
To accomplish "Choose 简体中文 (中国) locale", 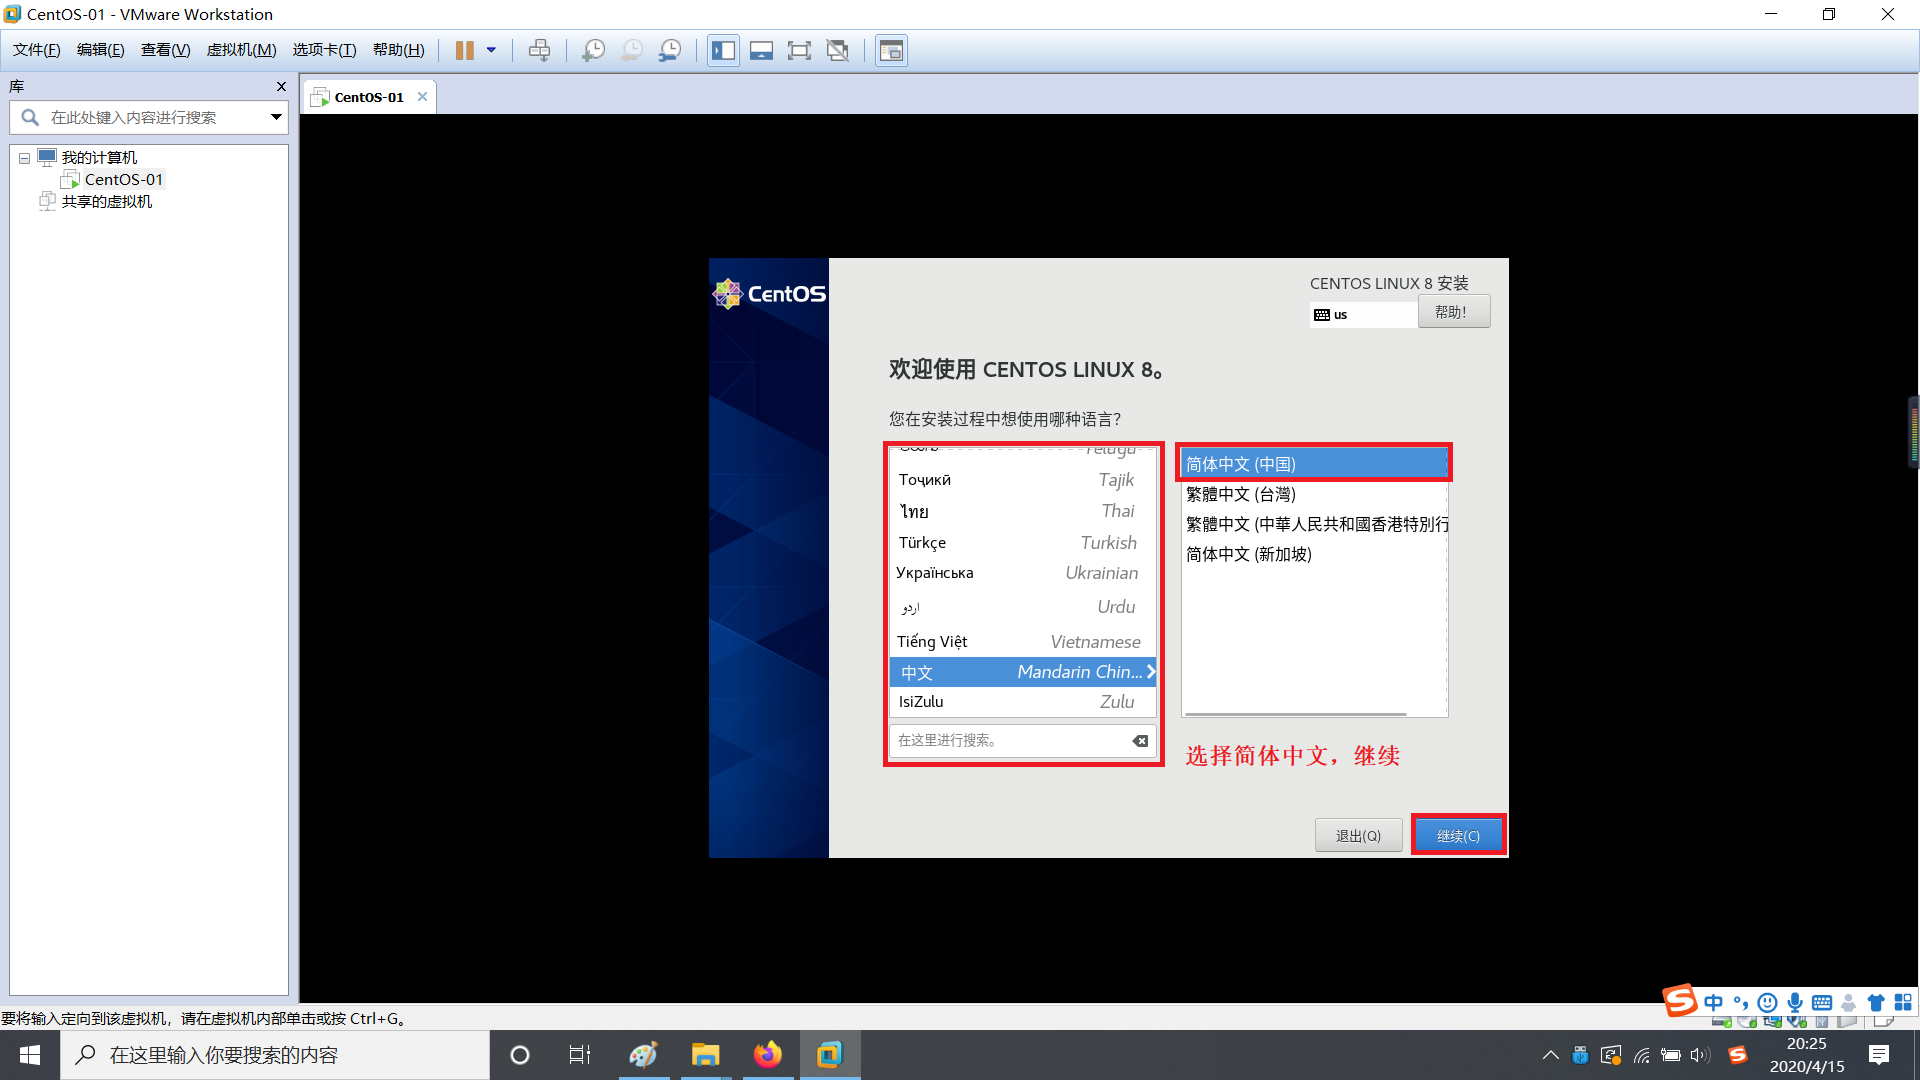I will click(1314, 464).
